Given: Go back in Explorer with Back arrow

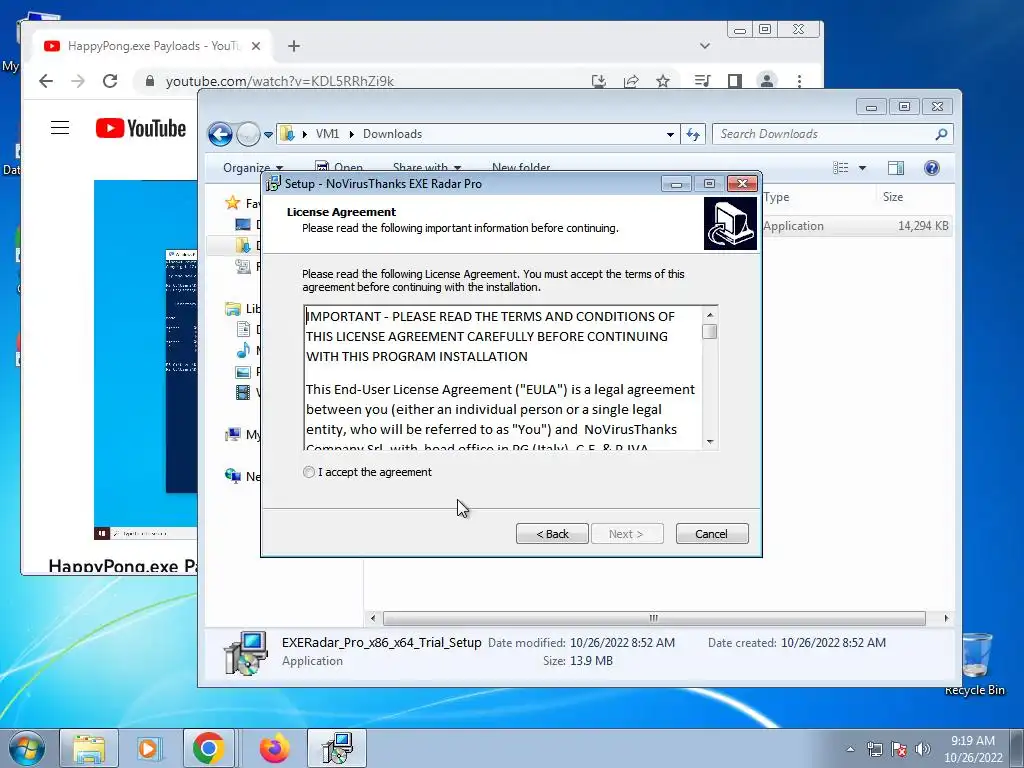Looking at the screenshot, I should pos(220,135).
